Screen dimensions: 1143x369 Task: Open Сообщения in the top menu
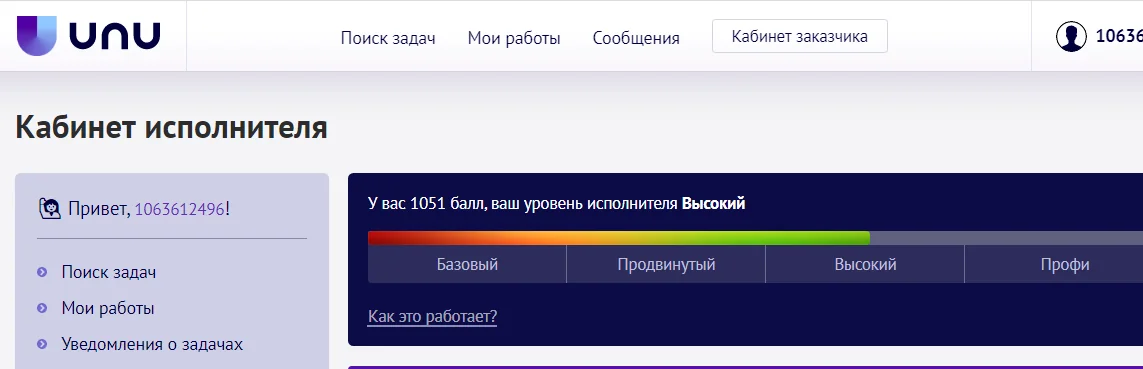(636, 38)
